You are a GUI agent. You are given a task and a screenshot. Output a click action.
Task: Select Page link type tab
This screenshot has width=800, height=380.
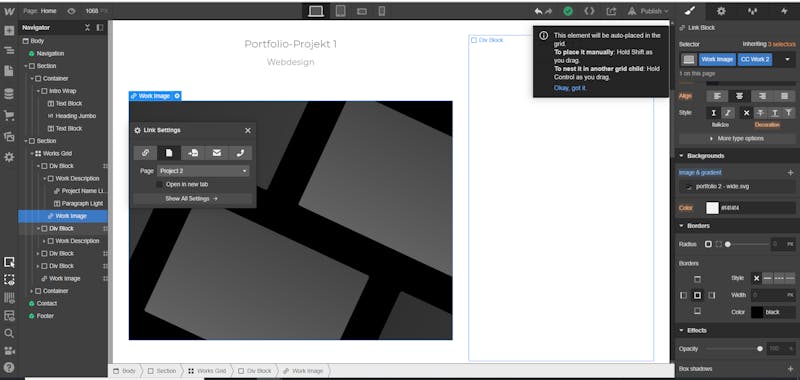(x=169, y=153)
